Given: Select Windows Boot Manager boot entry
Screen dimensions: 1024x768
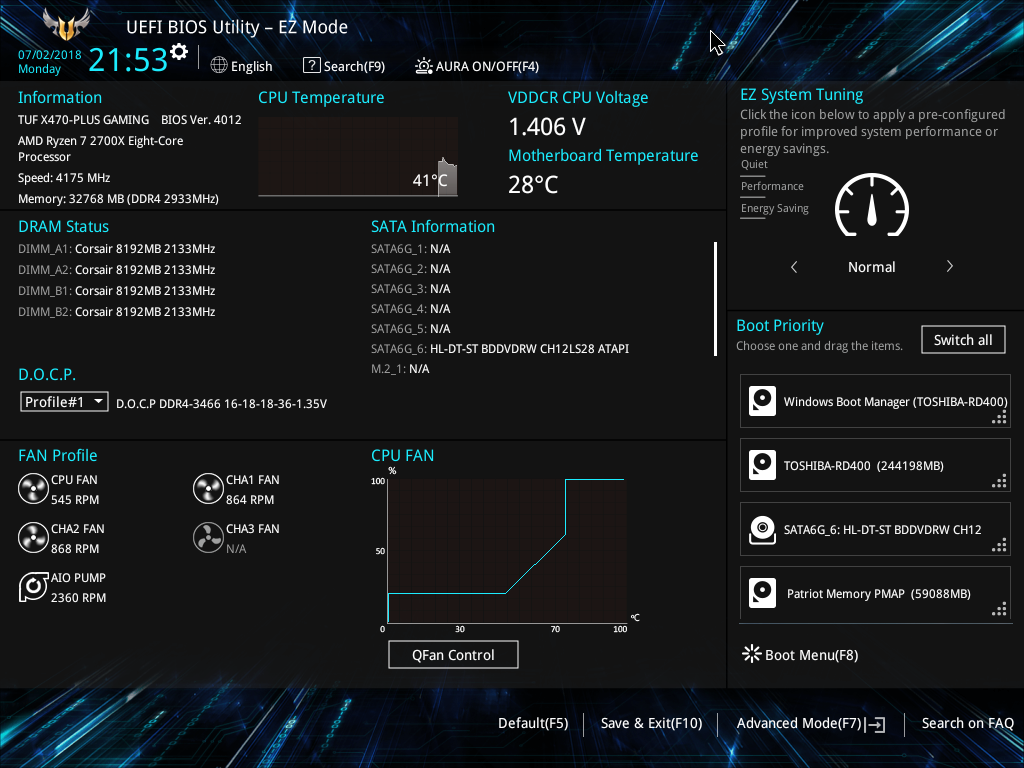Looking at the screenshot, I should pos(875,401).
